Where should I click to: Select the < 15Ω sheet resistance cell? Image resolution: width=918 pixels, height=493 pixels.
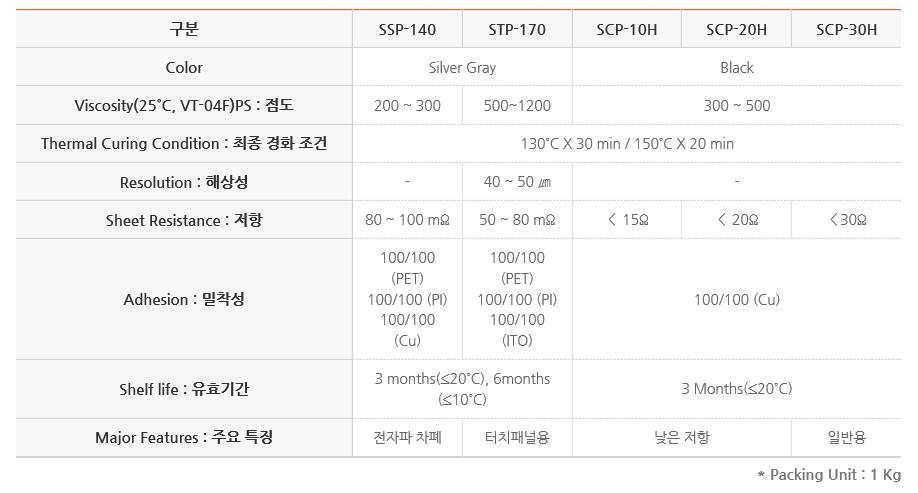coord(626,220)
